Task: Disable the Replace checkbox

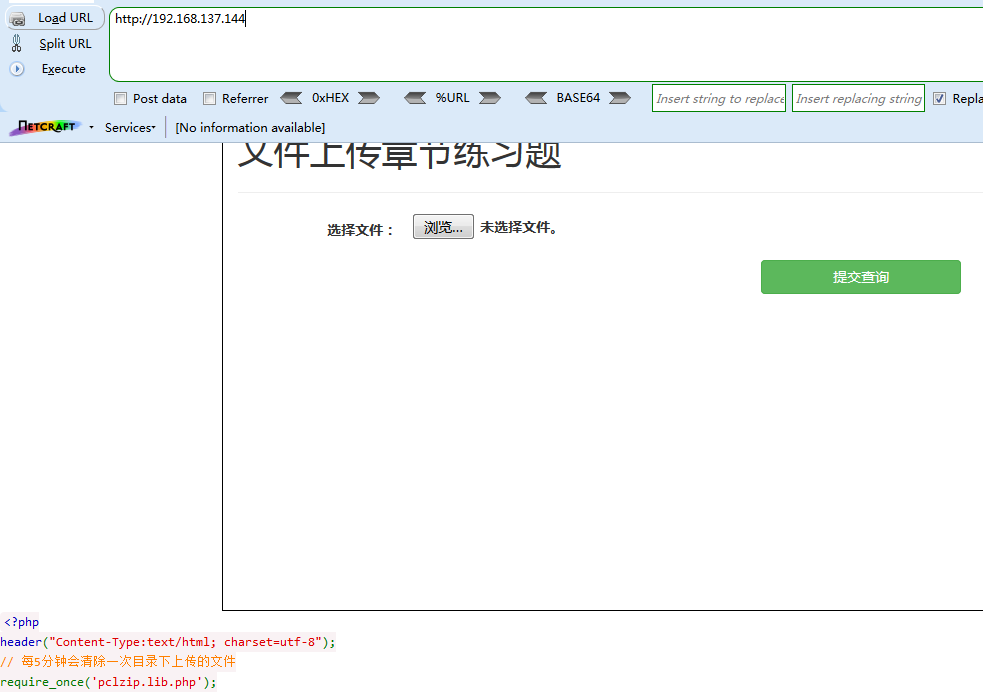Action: coord(937,98)
